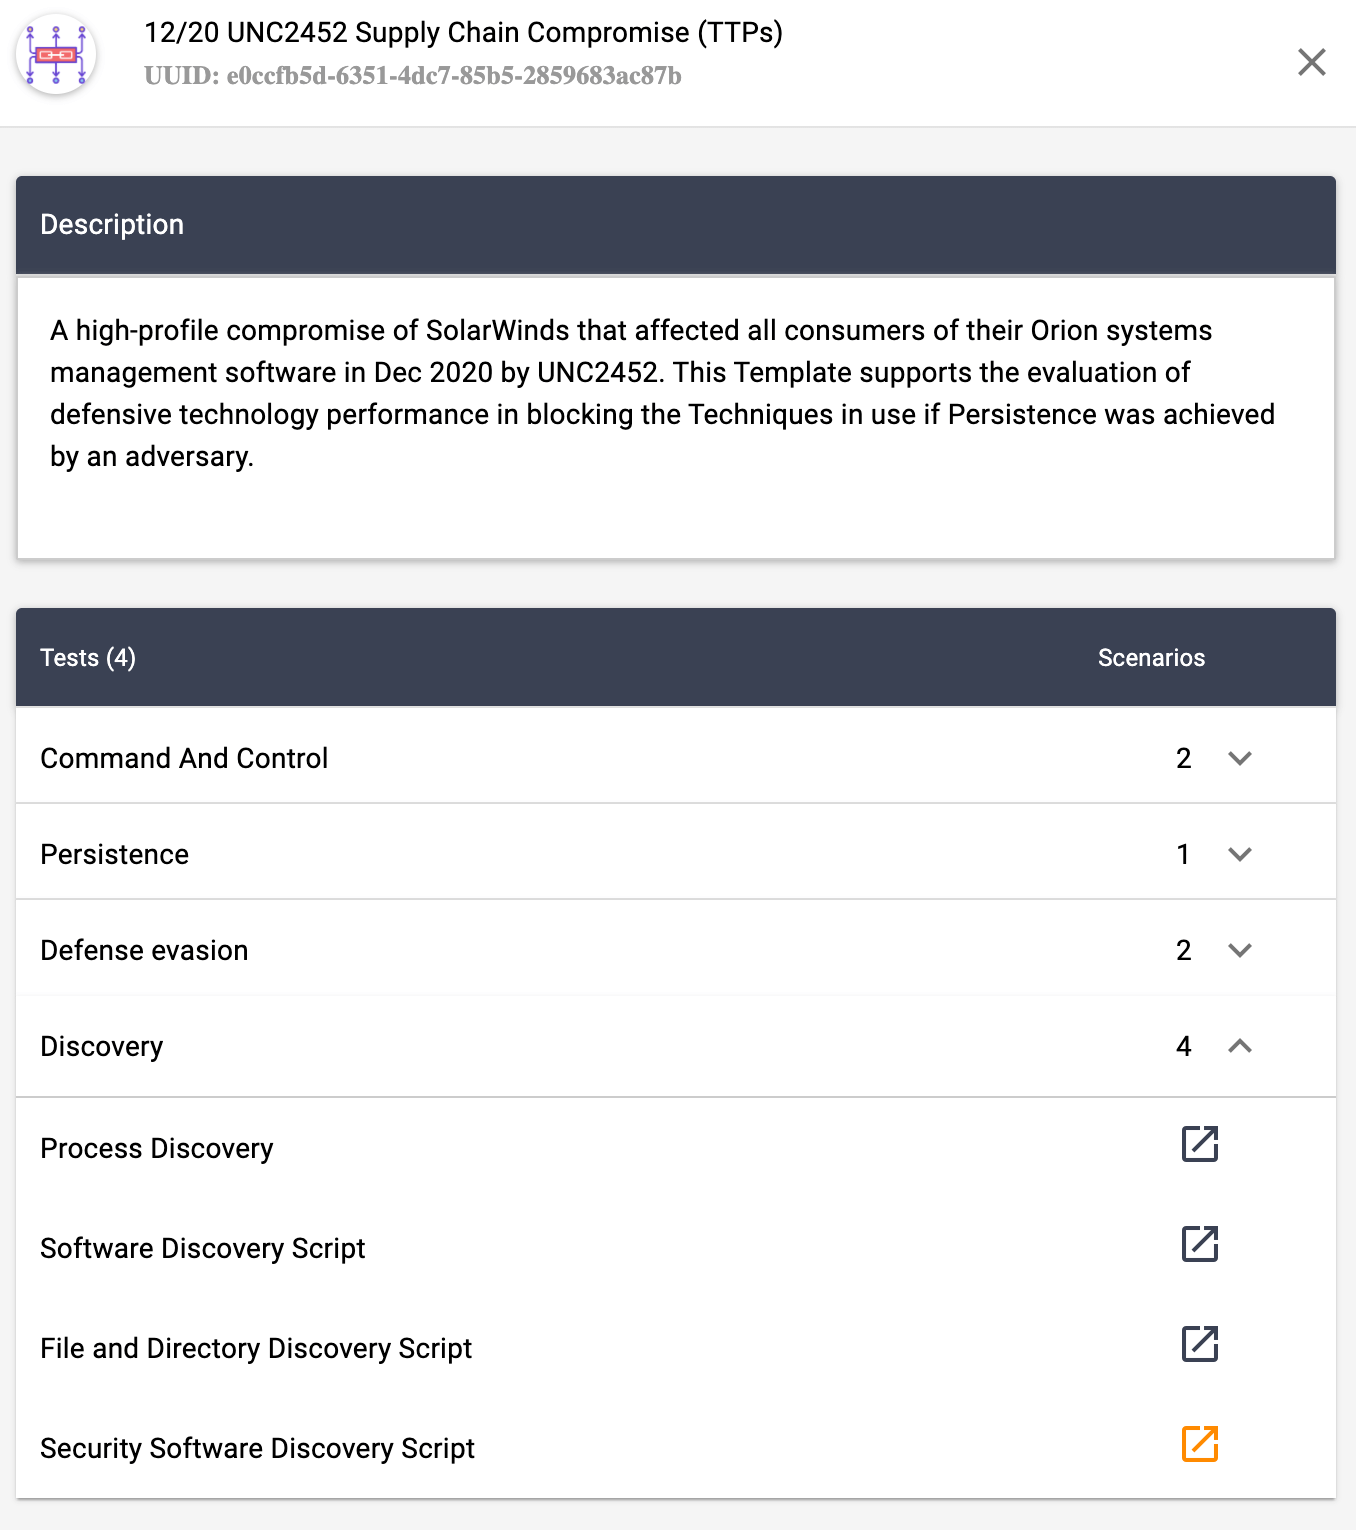
Task: Click the UUID text under the title
Action: (x=412, y=76)
